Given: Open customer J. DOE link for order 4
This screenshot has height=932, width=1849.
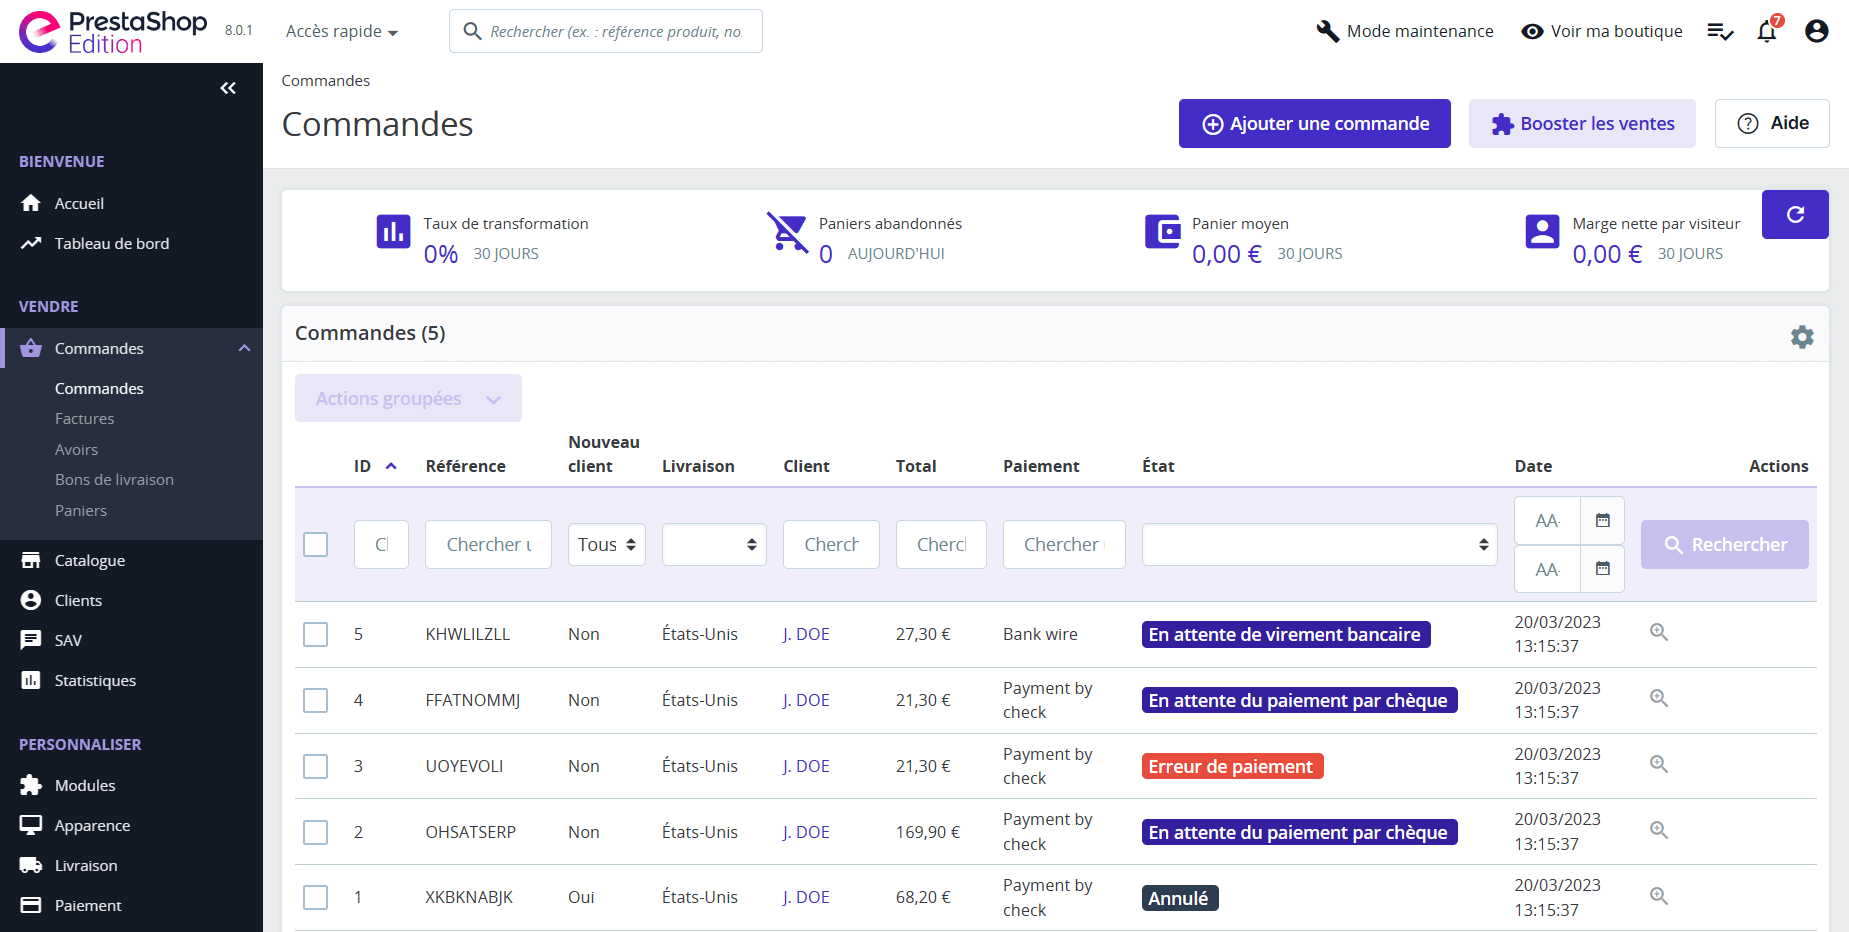Looking at the screenshot, I should pos(806,701).
